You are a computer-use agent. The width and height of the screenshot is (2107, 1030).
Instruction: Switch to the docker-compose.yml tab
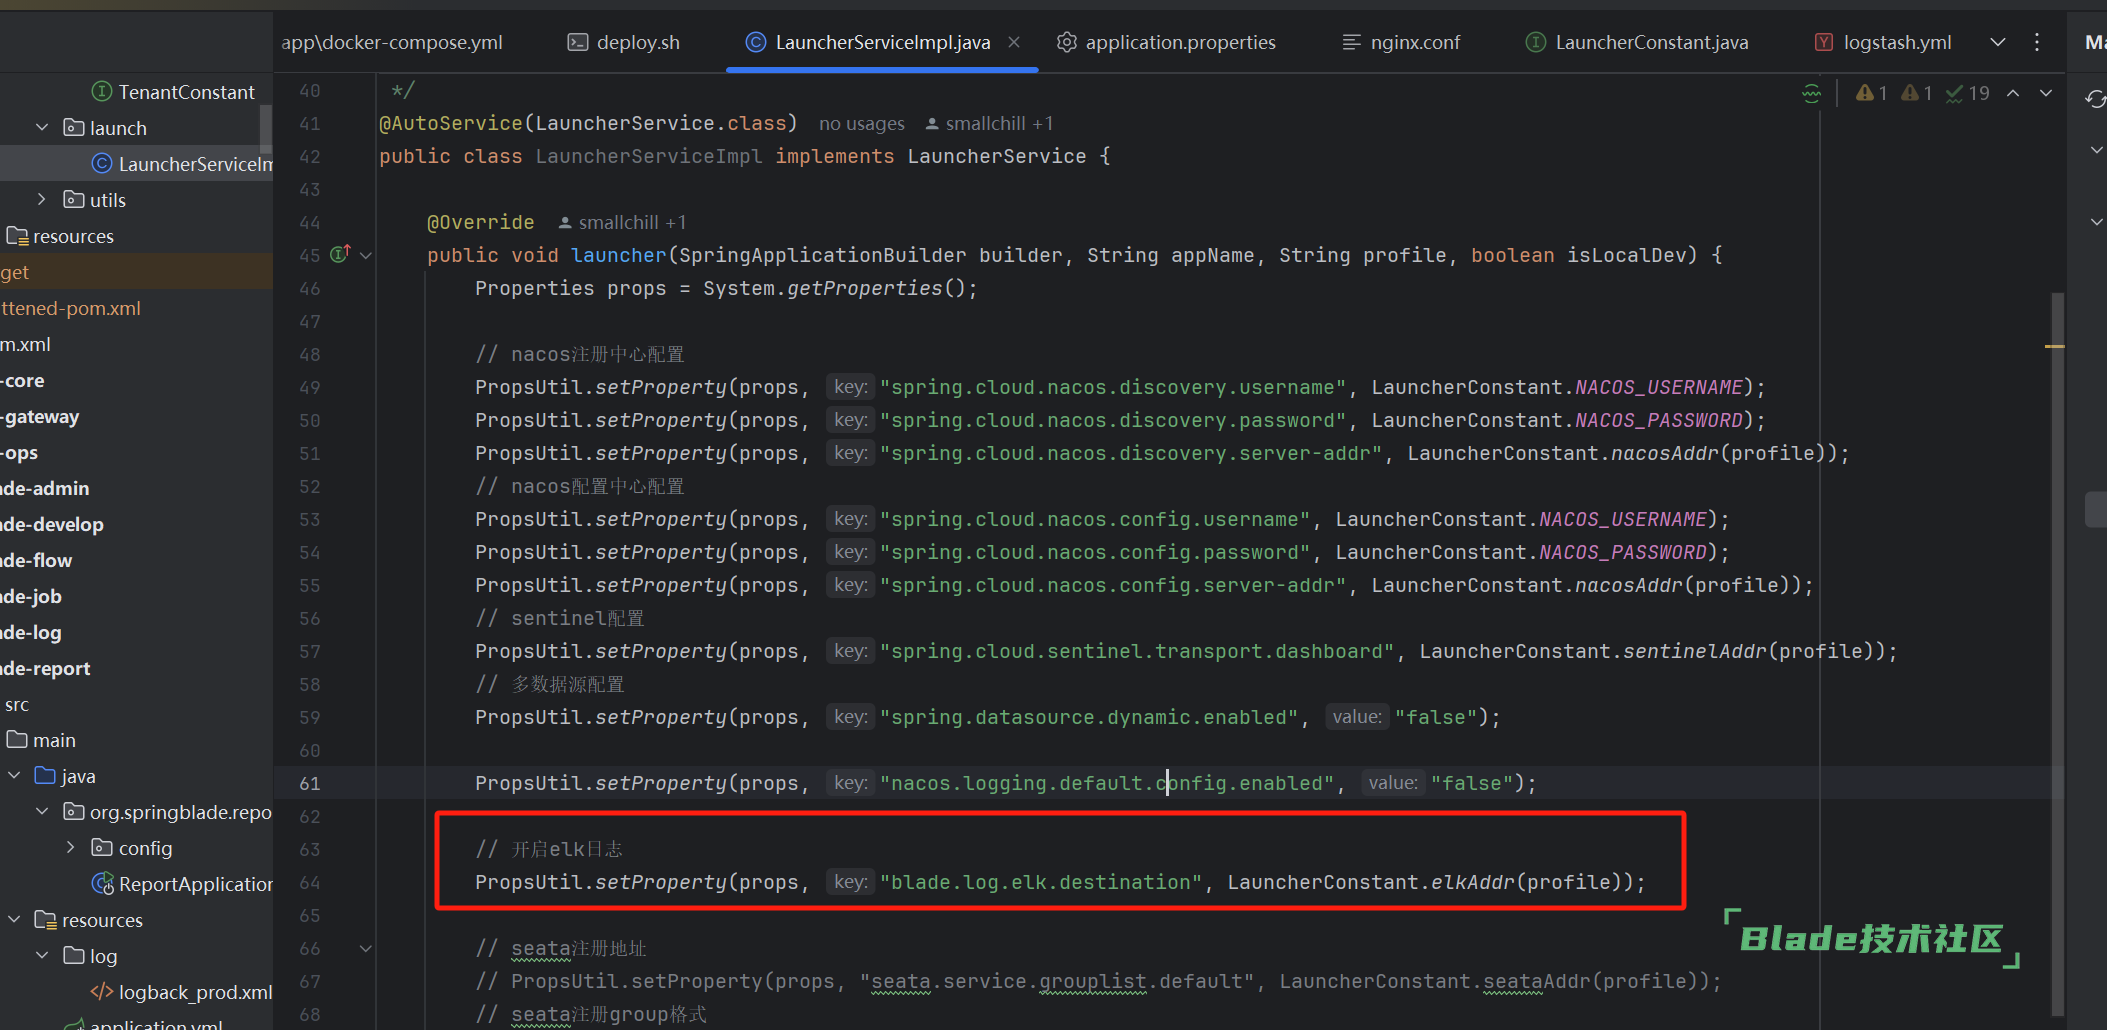pyautogui.click(x=392, y=42)
